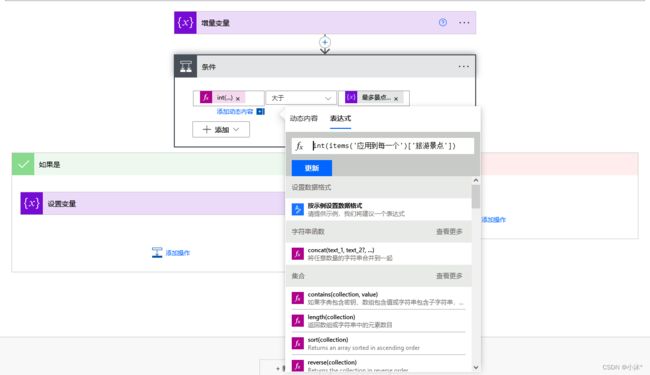650x375 pixels.
Task: Click the 增量变量 variable icon
Action: [185, 22]
